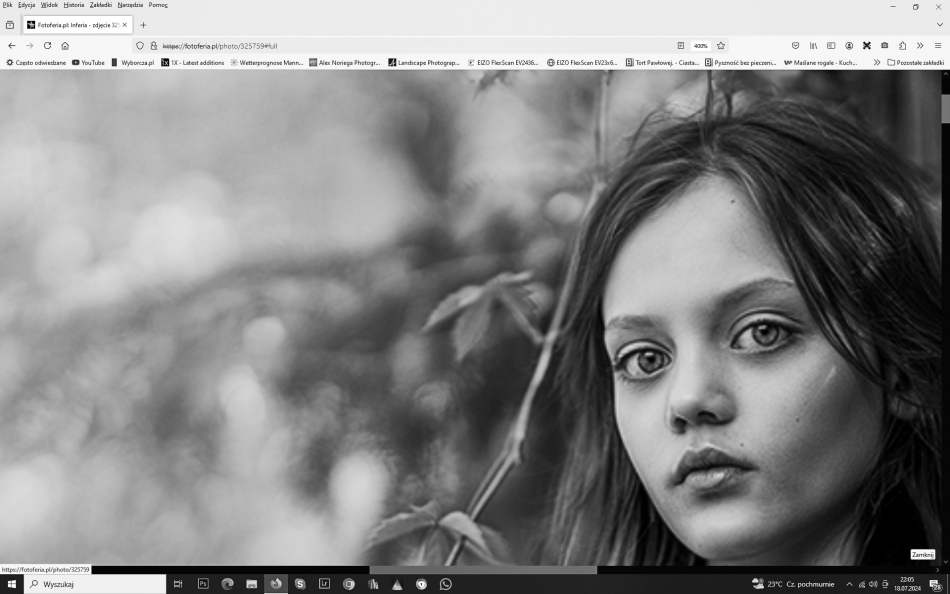Open the Landscape Photograp... bookmark
This screenshot has height=594, width=950.
click(x=424, y=62)
